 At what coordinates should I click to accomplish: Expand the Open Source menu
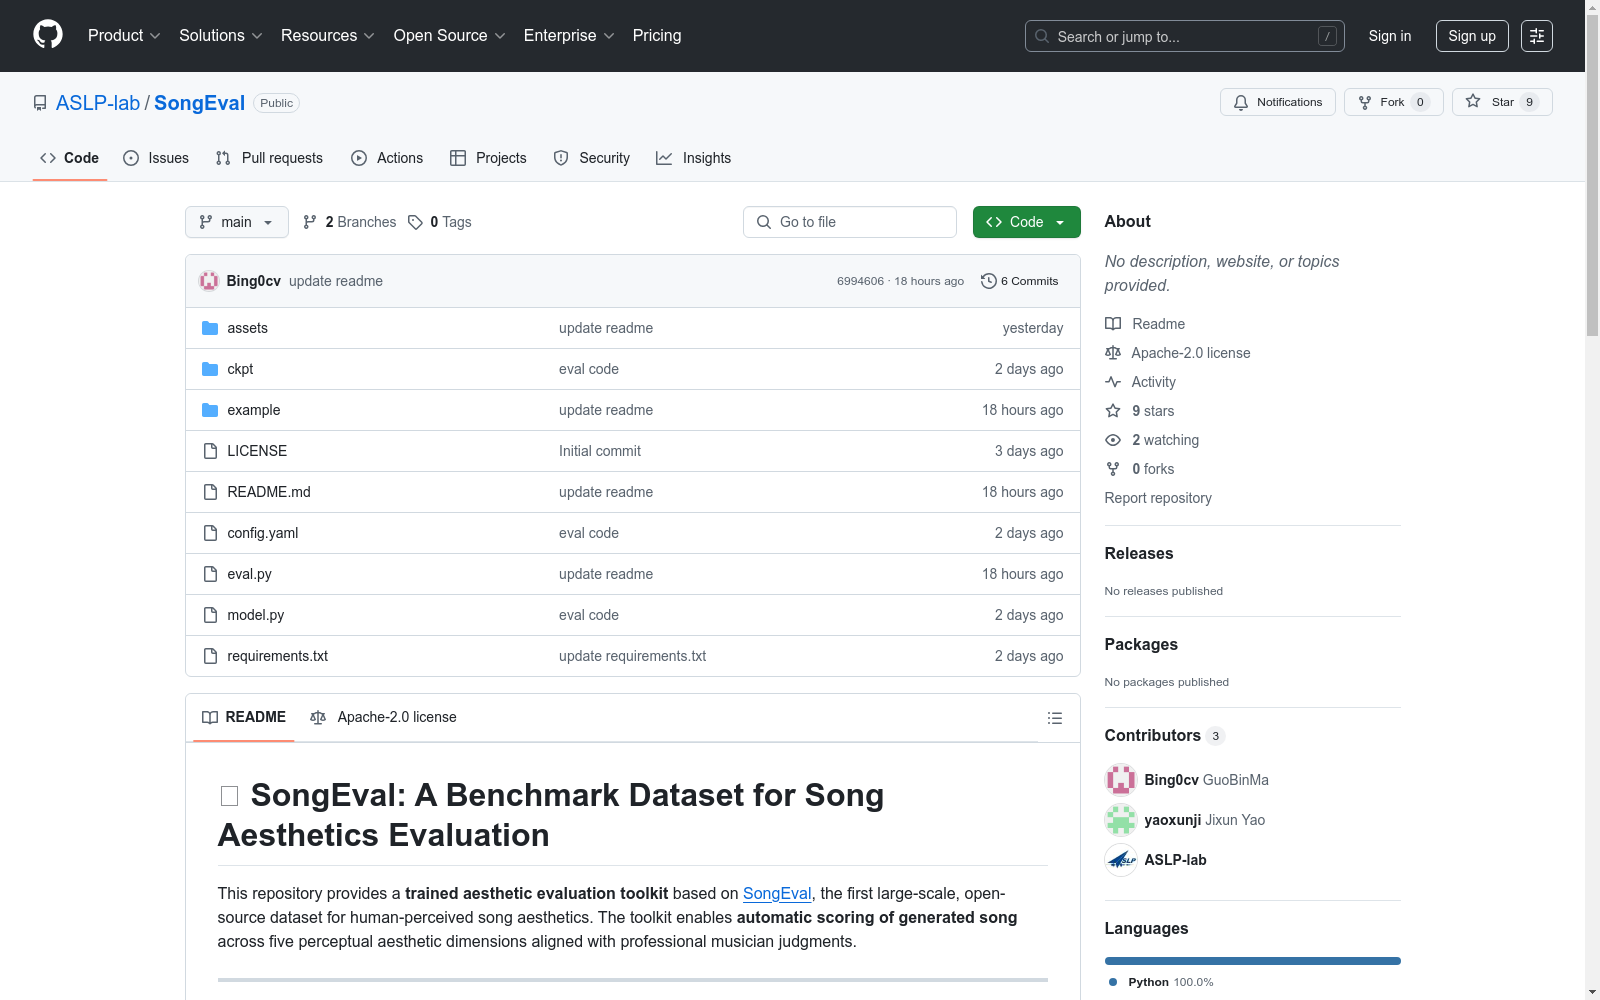[x=450, y=36]
